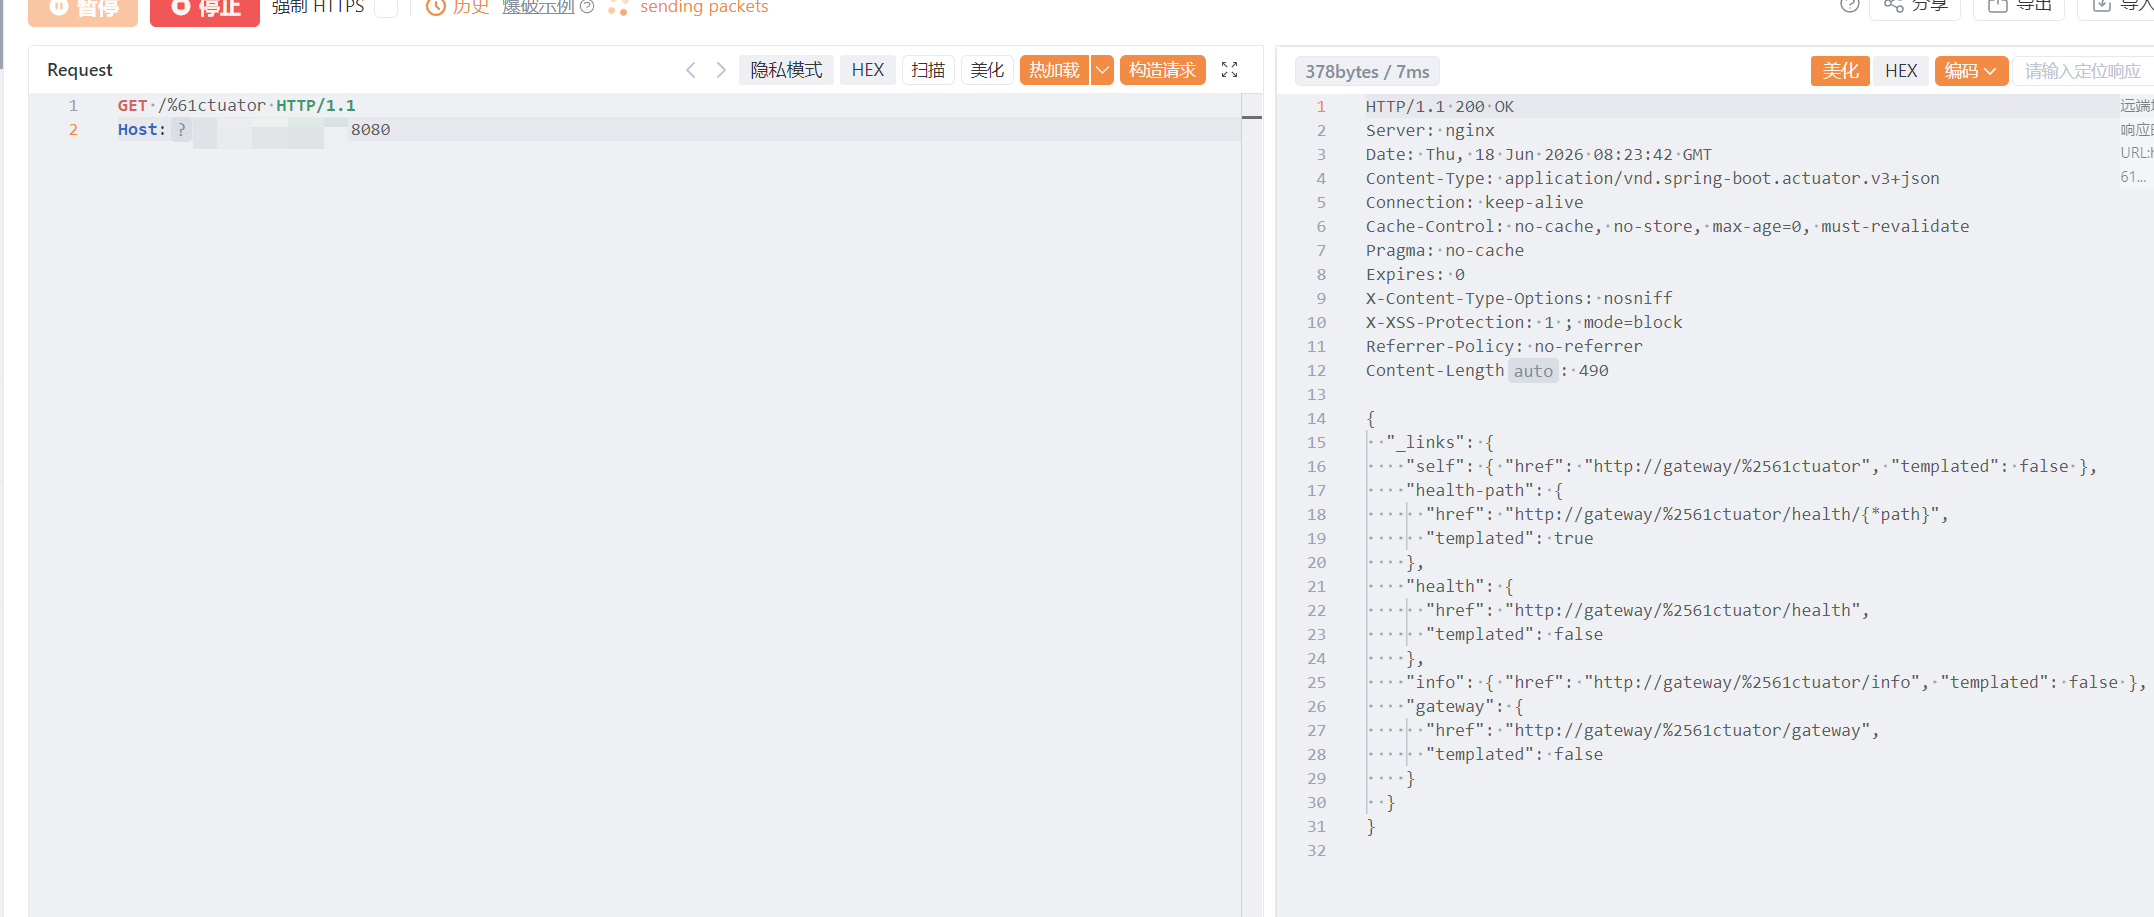Screen dimensions: 2154x917
Task: Click X-Content-Type-Options: nosniff header
Action: click(x=1519, y=299)
